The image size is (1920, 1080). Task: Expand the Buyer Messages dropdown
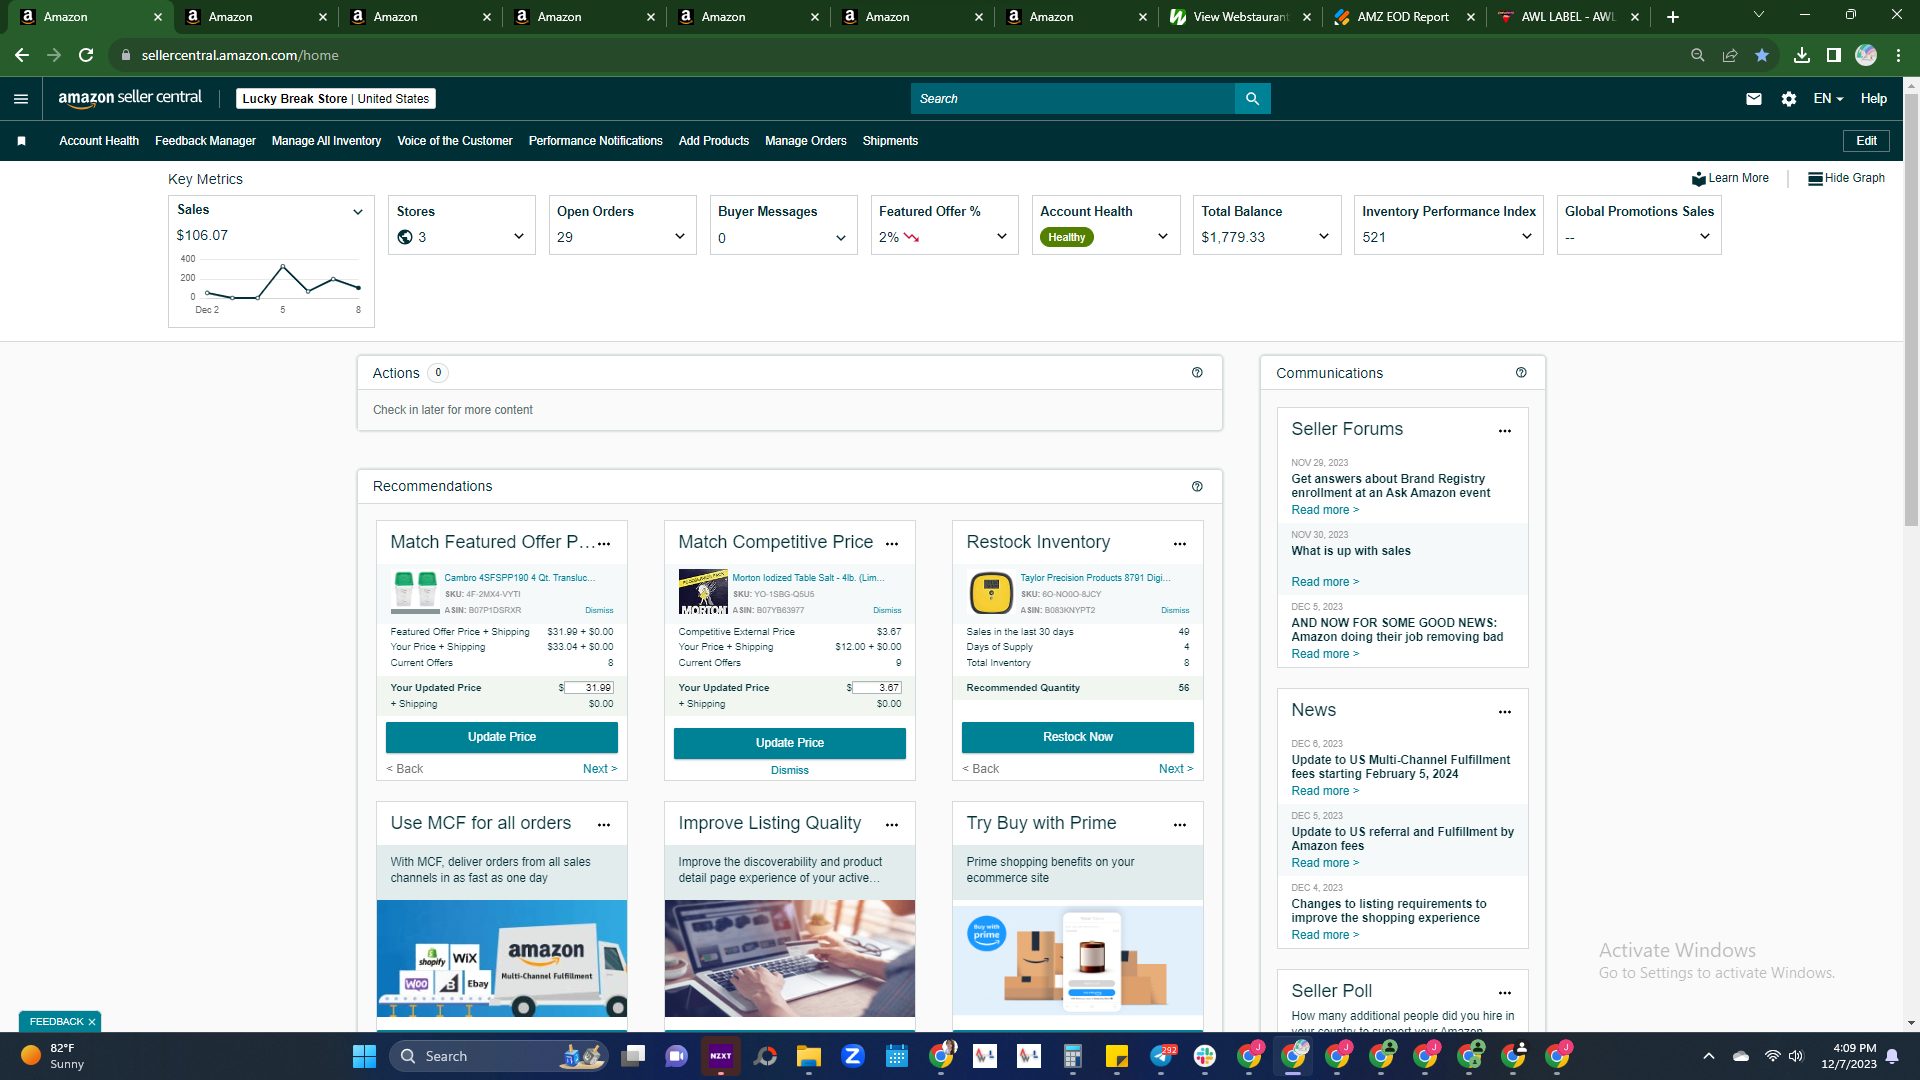(x=841, y=238)
